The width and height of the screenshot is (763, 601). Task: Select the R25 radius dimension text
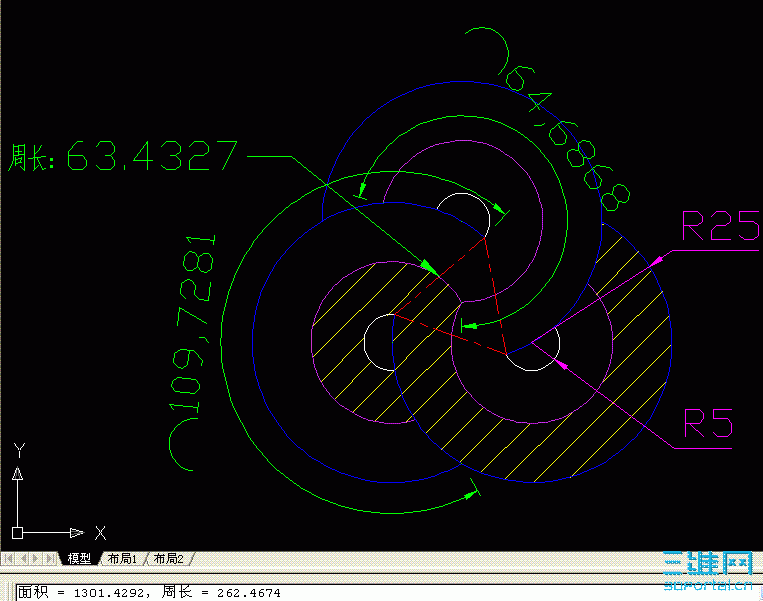tap(720, 226)
